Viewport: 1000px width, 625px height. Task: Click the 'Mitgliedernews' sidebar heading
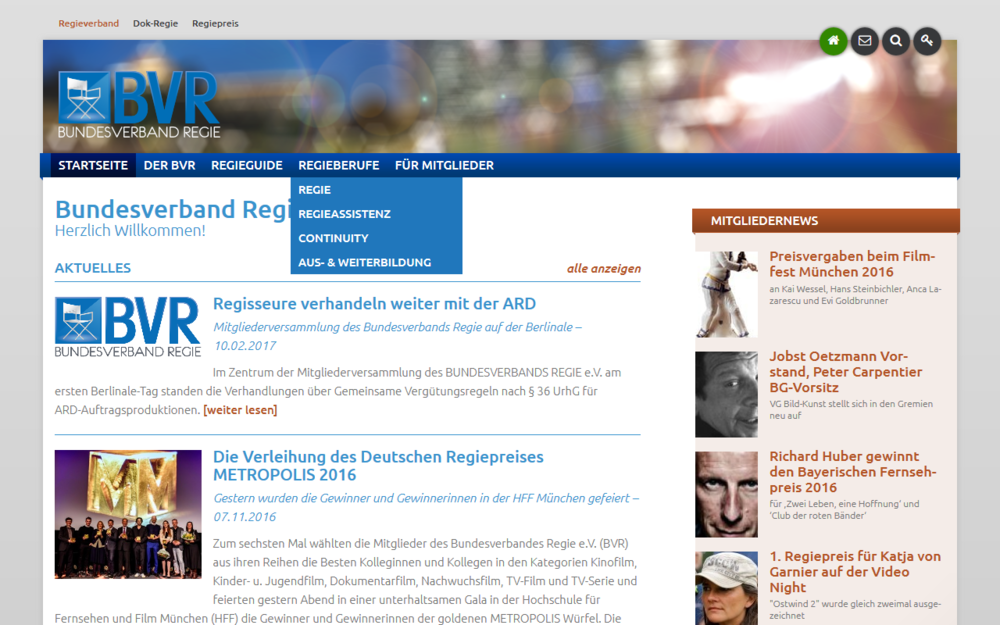coord(826,221)
